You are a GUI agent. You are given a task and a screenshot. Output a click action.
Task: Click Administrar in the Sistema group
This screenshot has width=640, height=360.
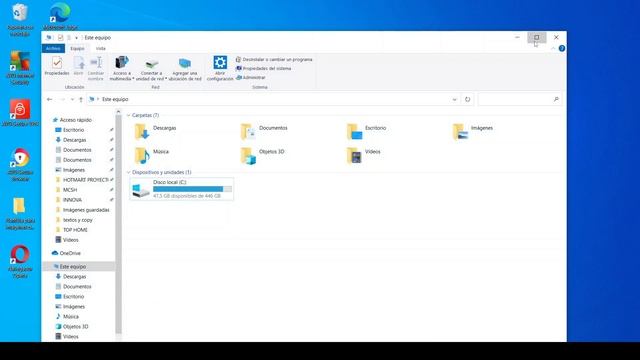coord(251,78)
